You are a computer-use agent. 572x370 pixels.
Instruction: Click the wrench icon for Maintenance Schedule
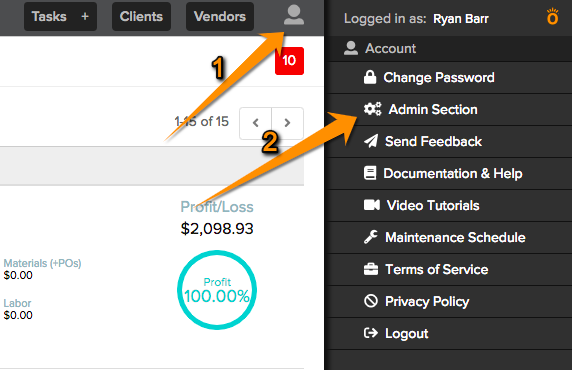pos(371,237)
